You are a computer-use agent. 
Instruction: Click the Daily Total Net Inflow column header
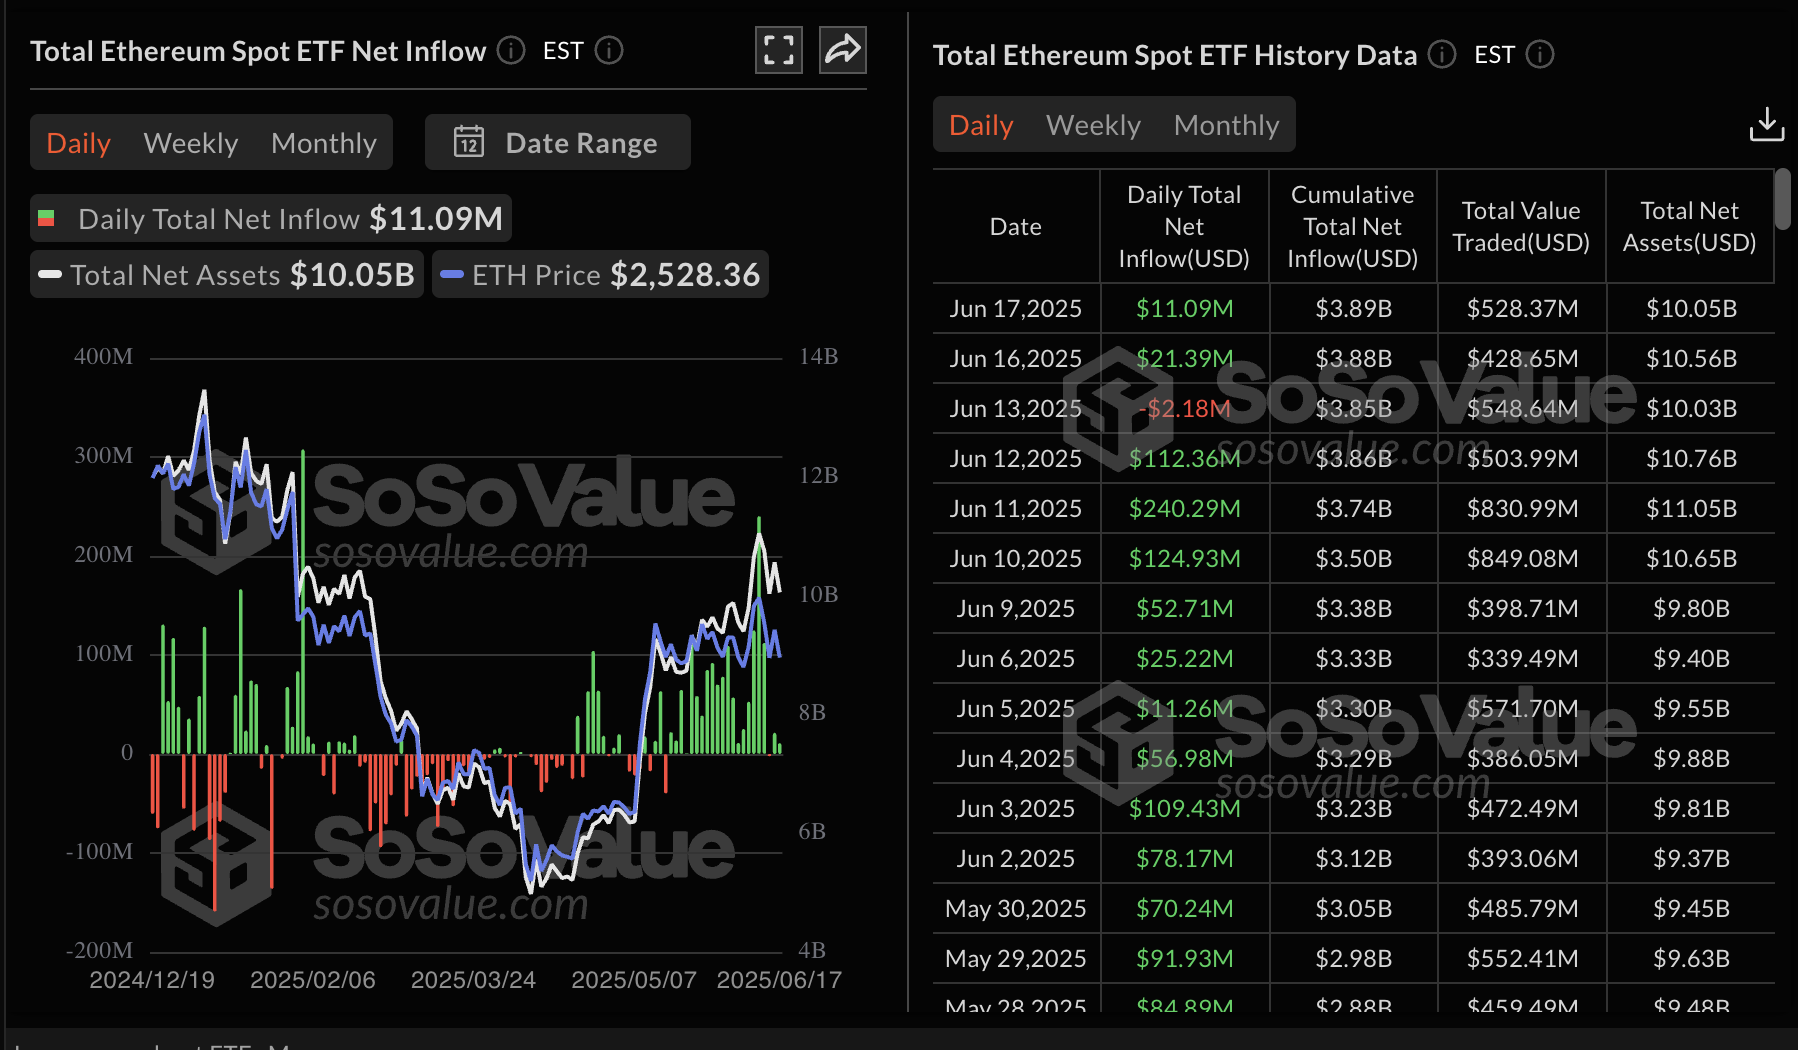point(1184,226)
